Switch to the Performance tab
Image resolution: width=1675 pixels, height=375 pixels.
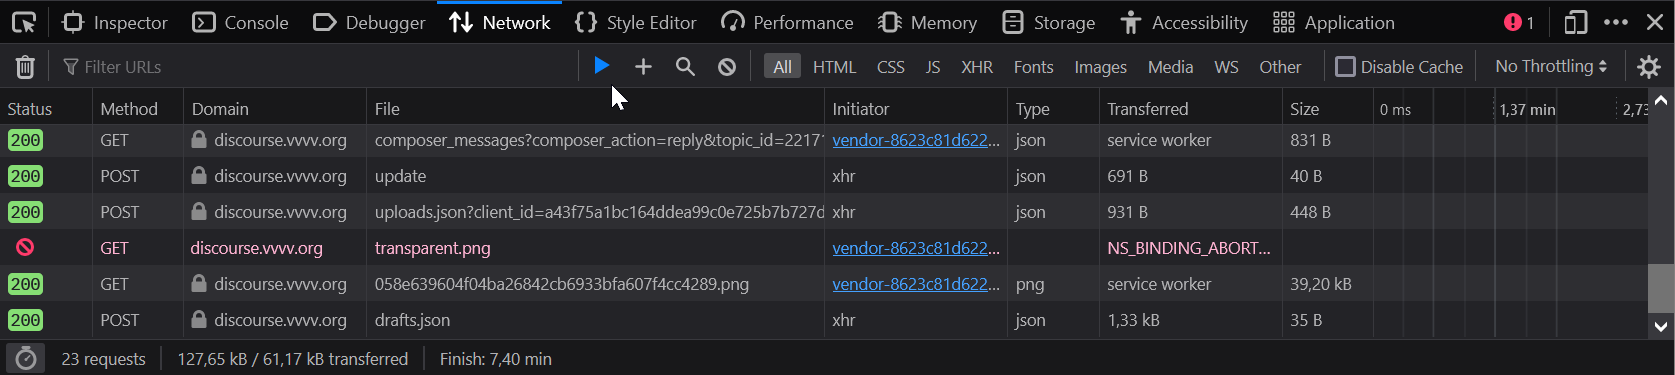pos(787,22)
